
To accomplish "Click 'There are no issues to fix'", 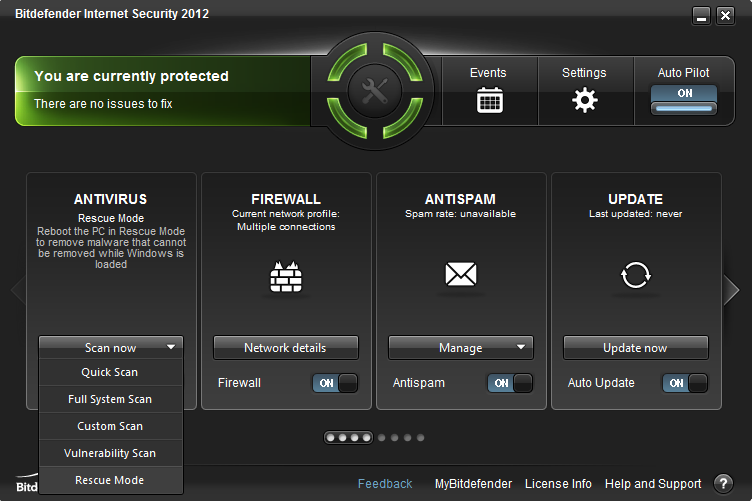I will pyautogui.click(x=103, y=104).
